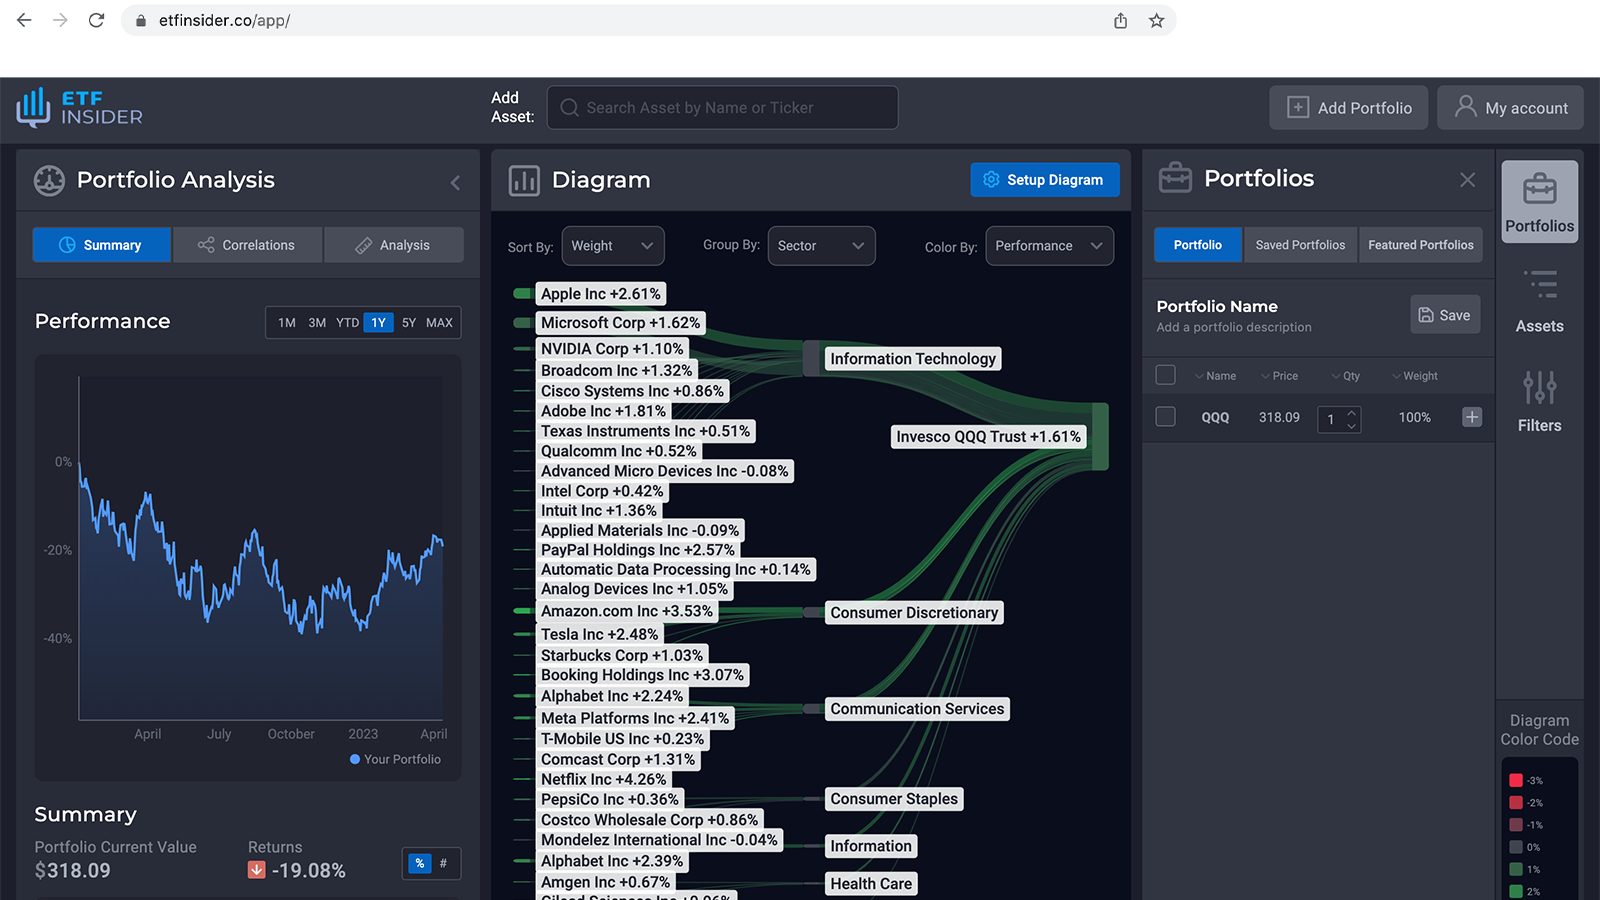Viewport: 1600px width, 900px height.
Task: Open the Portfolios sidebar briefcase icon
Action: pyautogui.click(x=1539, y=190)
